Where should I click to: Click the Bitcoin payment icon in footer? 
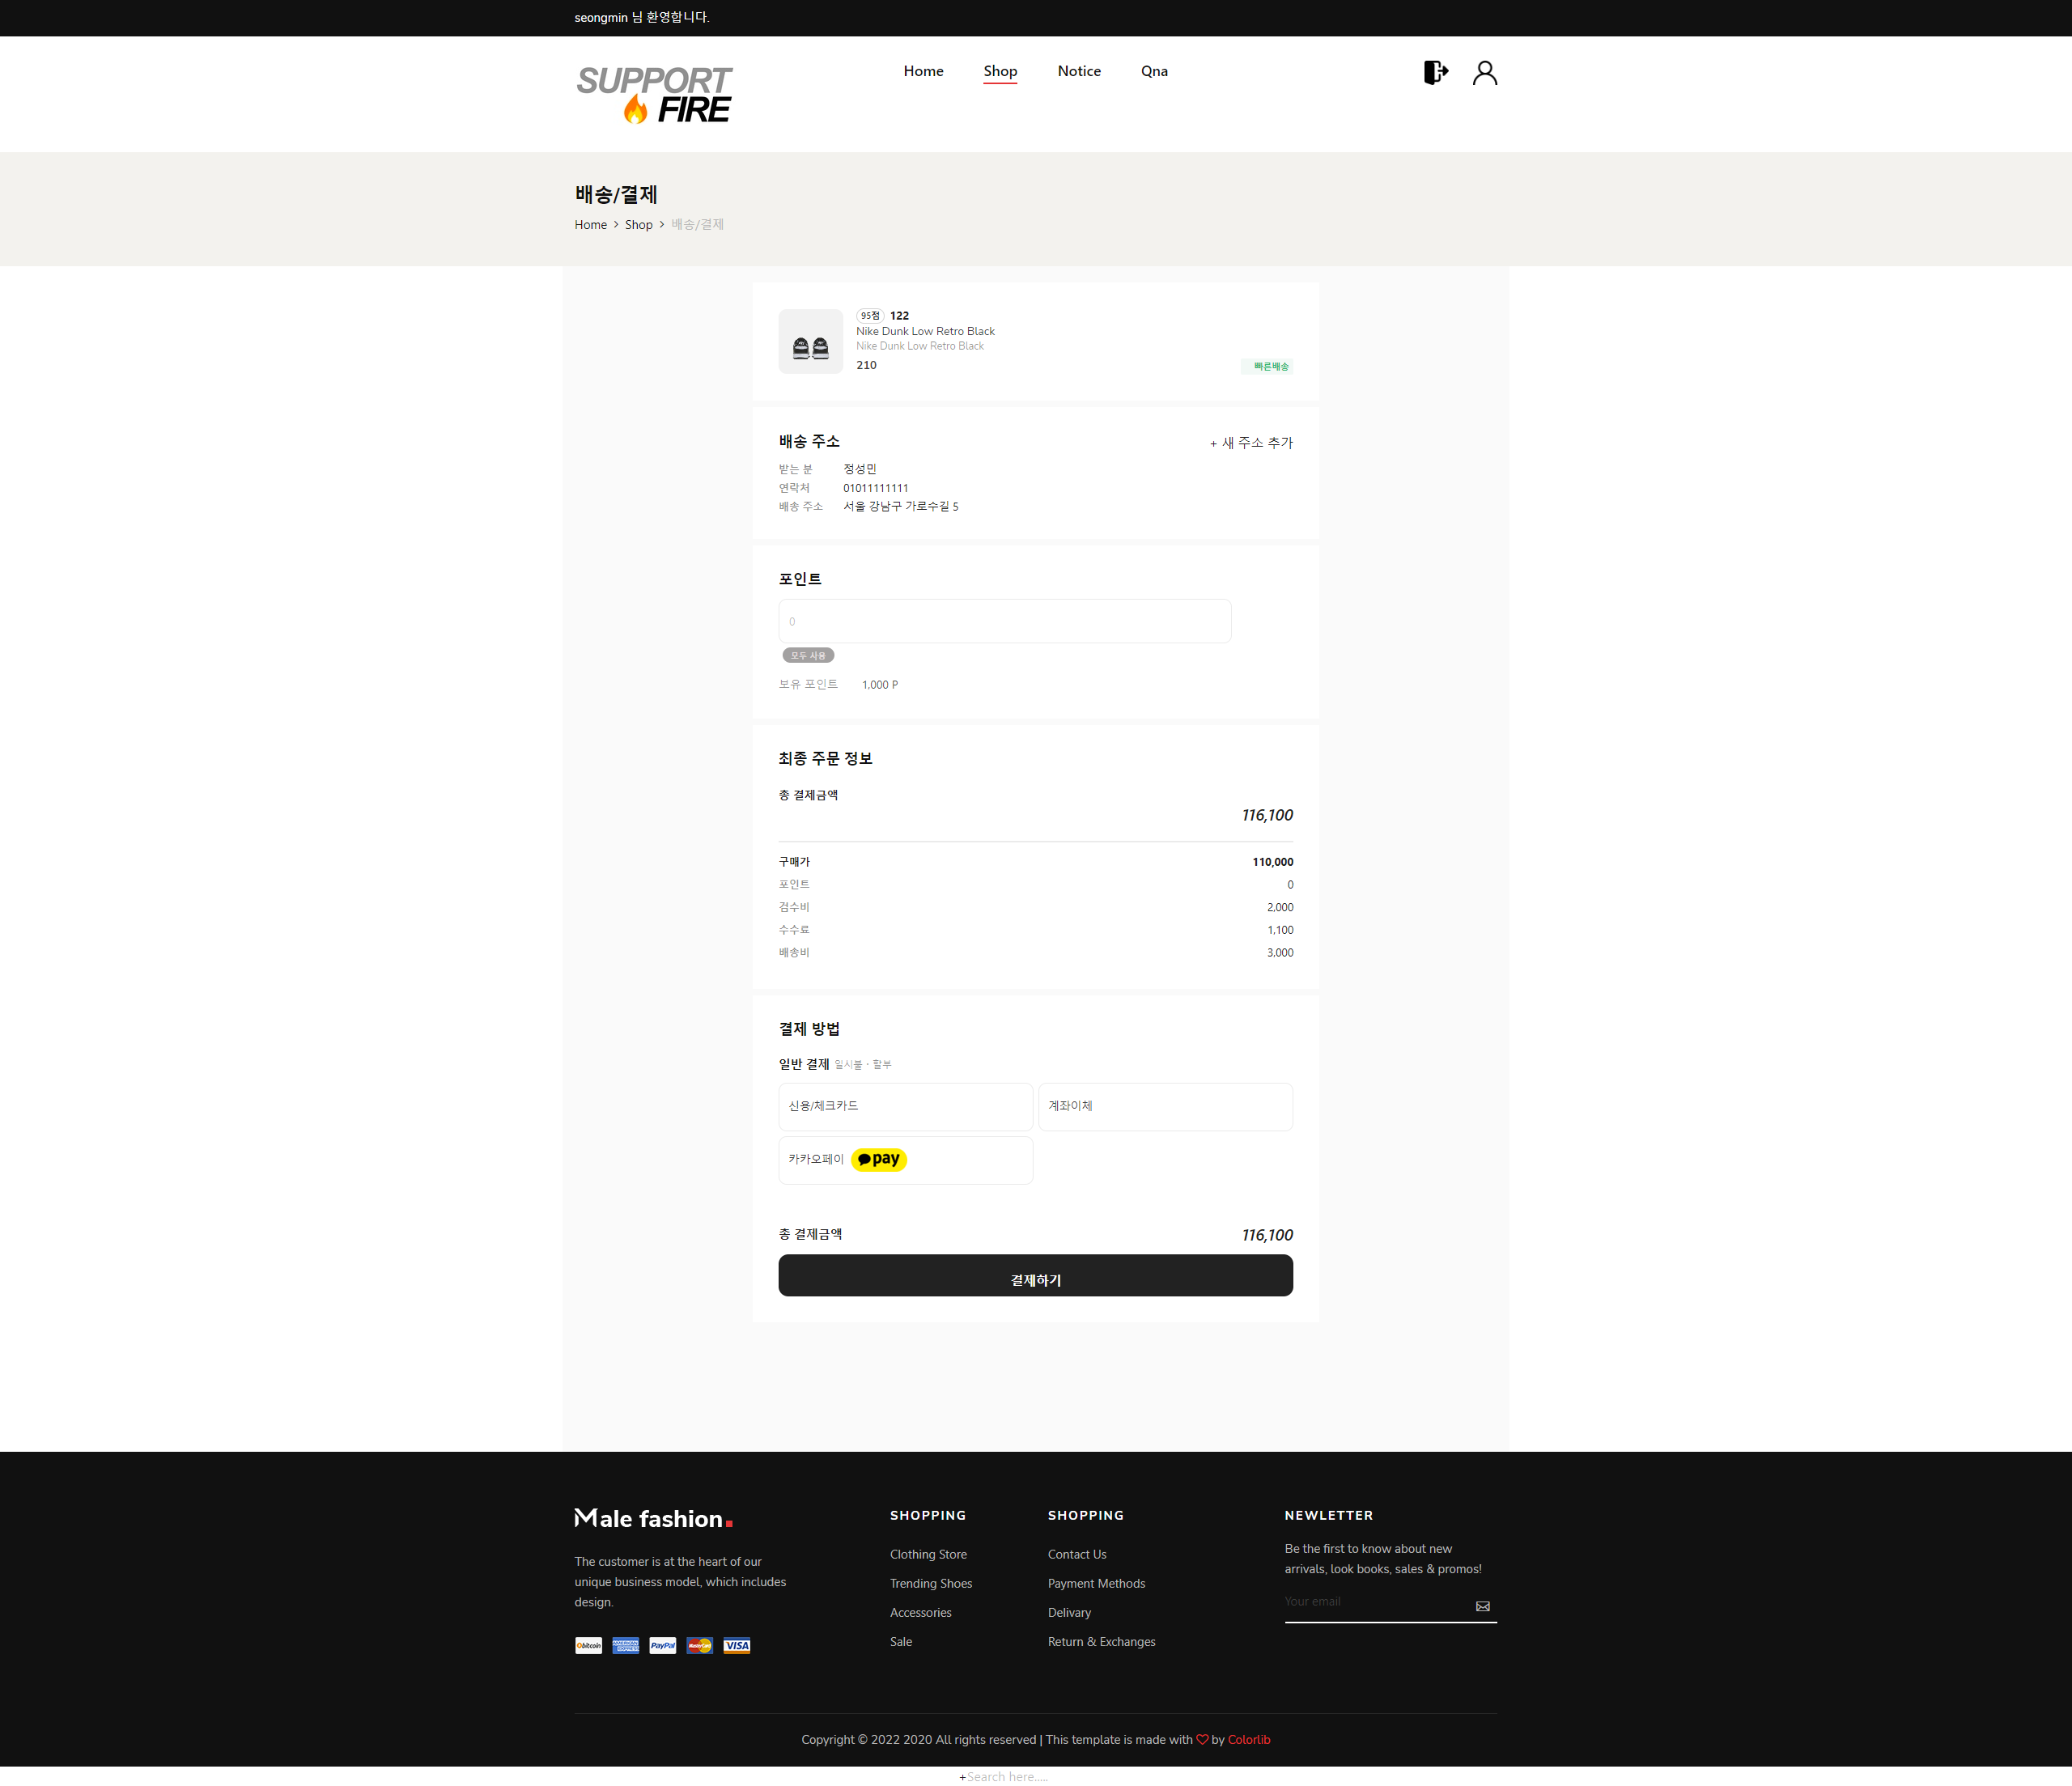coord(588,1645)
